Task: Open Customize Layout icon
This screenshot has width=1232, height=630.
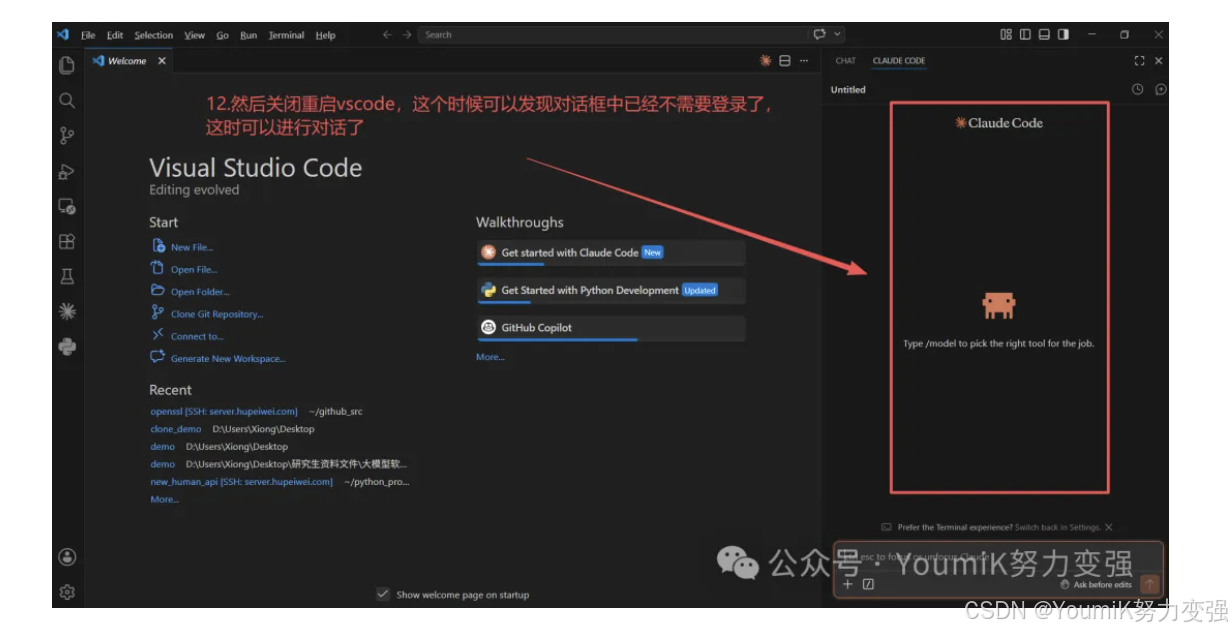Action: 1006,34
